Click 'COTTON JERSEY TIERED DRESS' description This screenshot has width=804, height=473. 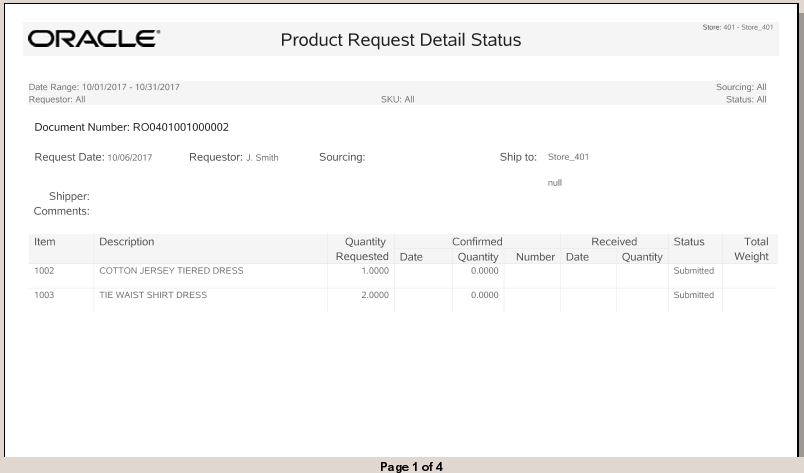coord(171,270)
